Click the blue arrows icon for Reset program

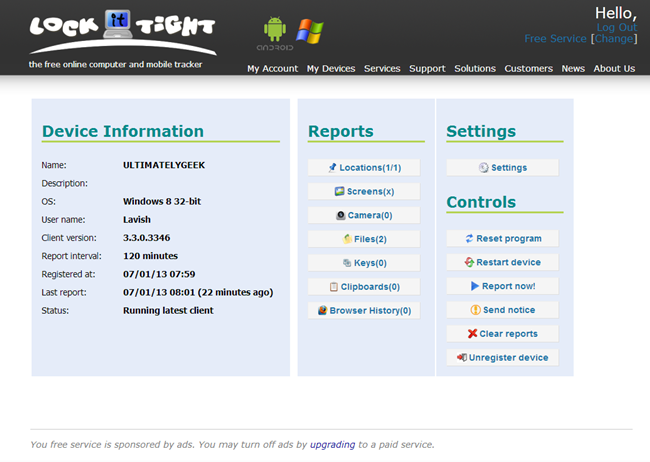pyautogui.click(x=469, y=238)
